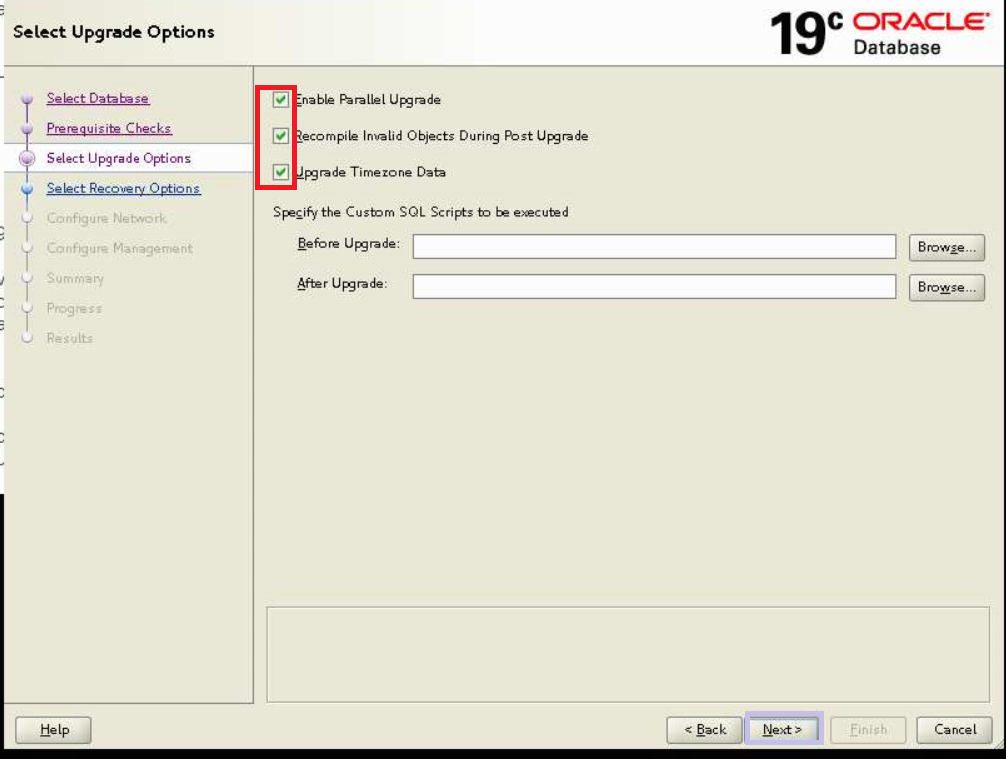This screenshot has width=1006, height=759.
Task: Open the Select Recovery Options link
Action: (123, 188)
